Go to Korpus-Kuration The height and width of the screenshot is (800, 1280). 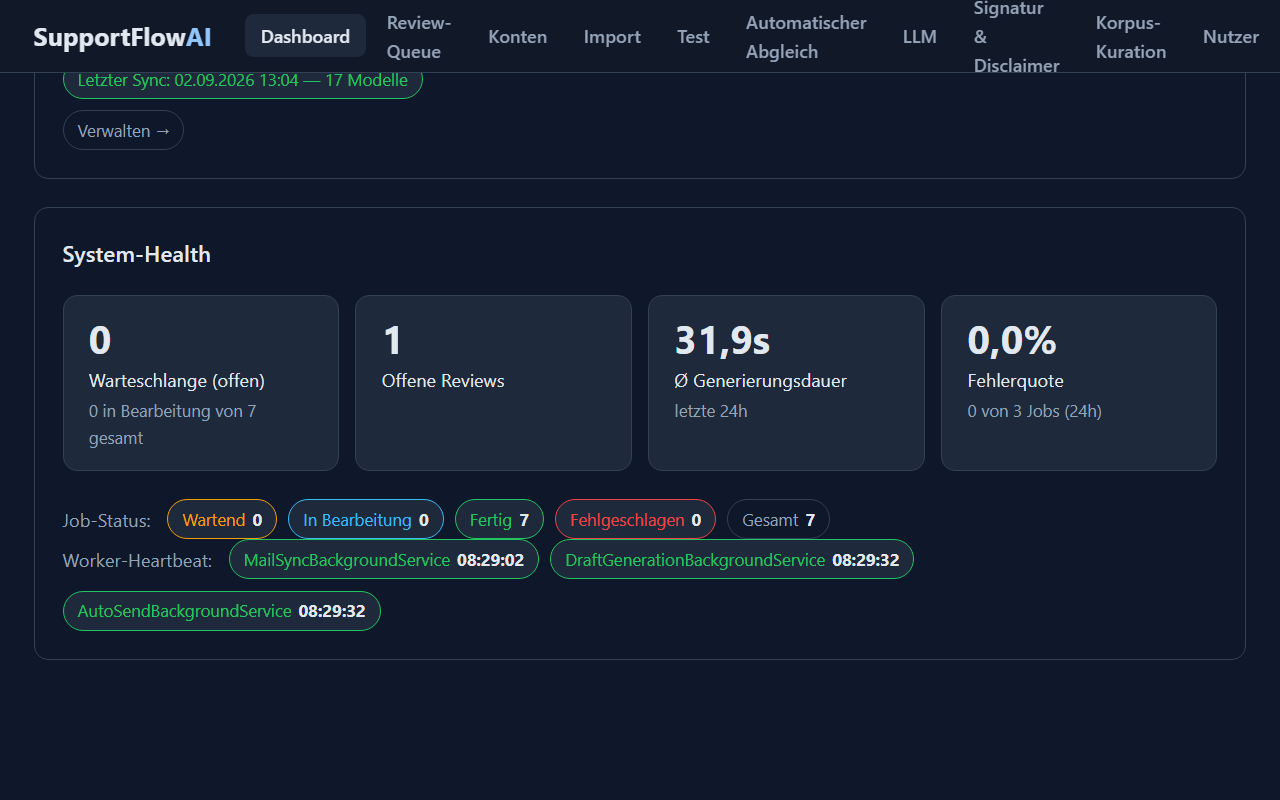click(1131, 37)
